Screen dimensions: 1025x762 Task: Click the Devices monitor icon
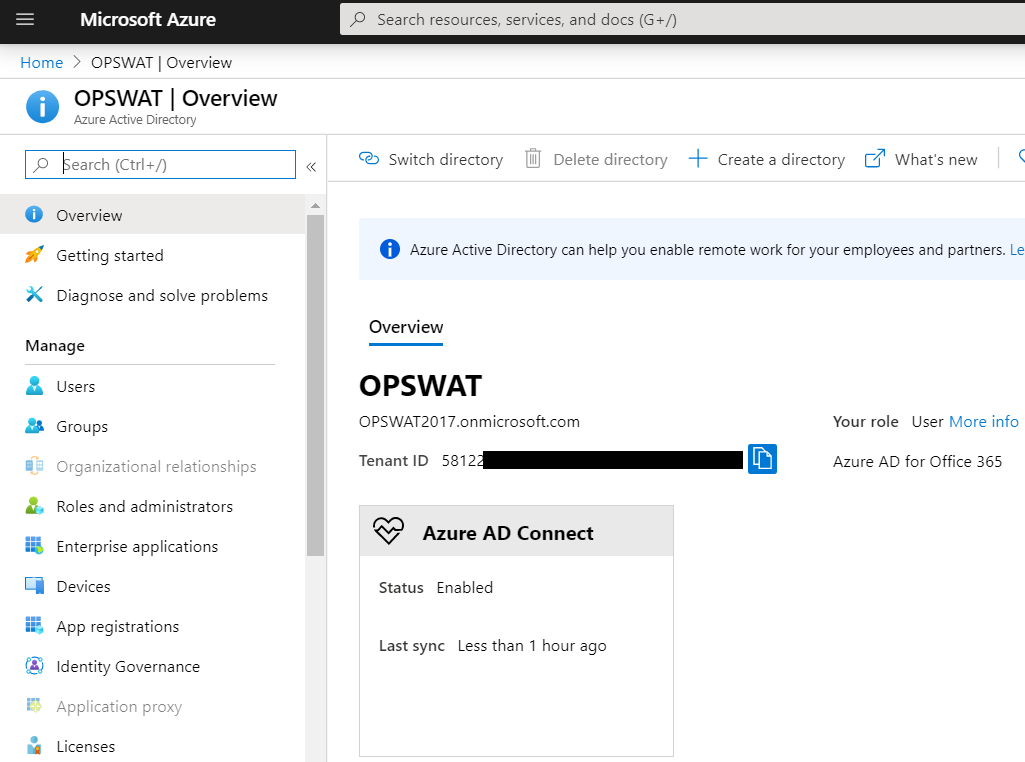(x=34, y=586)
